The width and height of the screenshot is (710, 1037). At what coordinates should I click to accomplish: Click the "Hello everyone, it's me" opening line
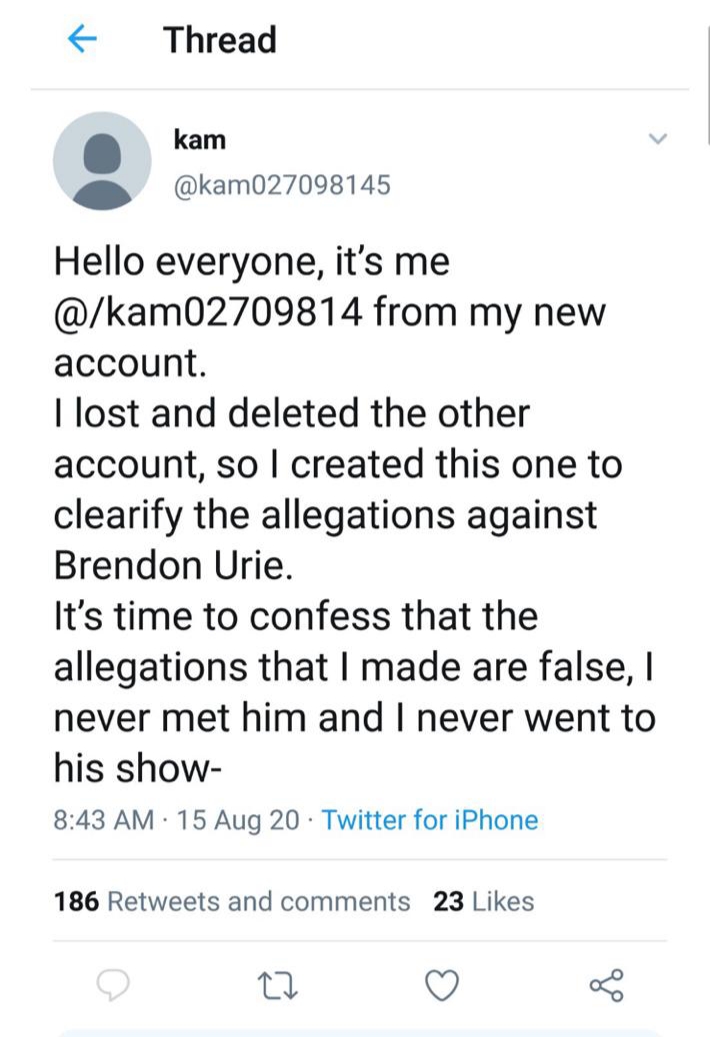point(251,263)
